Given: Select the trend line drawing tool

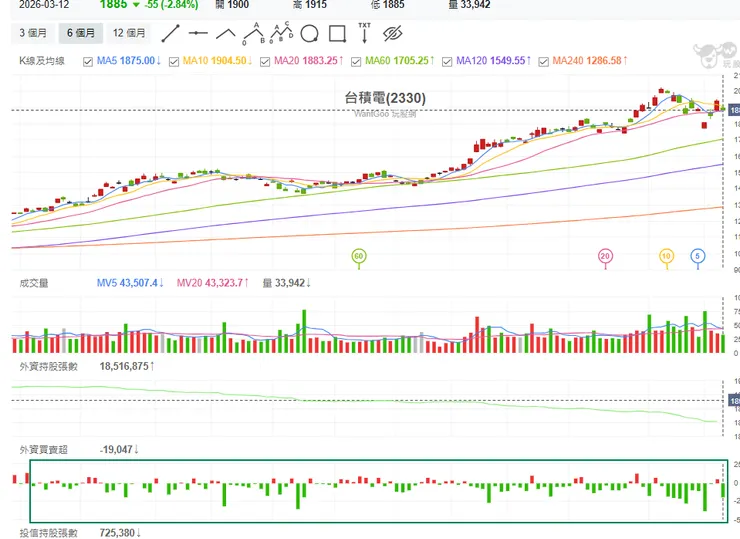Looking at the screenshot, I should tap(170, 34).
